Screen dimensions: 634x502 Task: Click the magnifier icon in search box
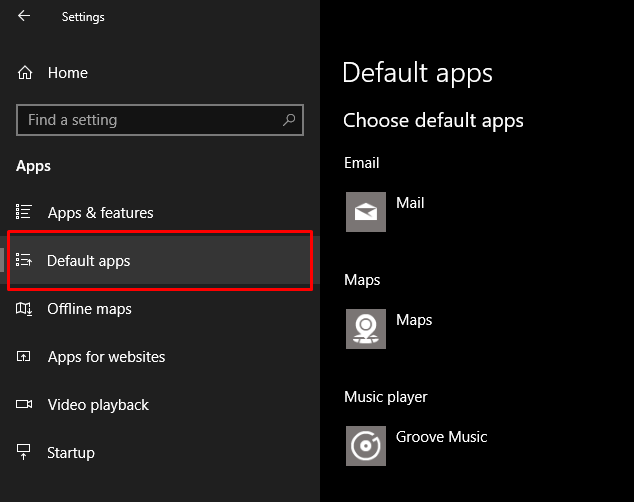[x=289, y=120]
